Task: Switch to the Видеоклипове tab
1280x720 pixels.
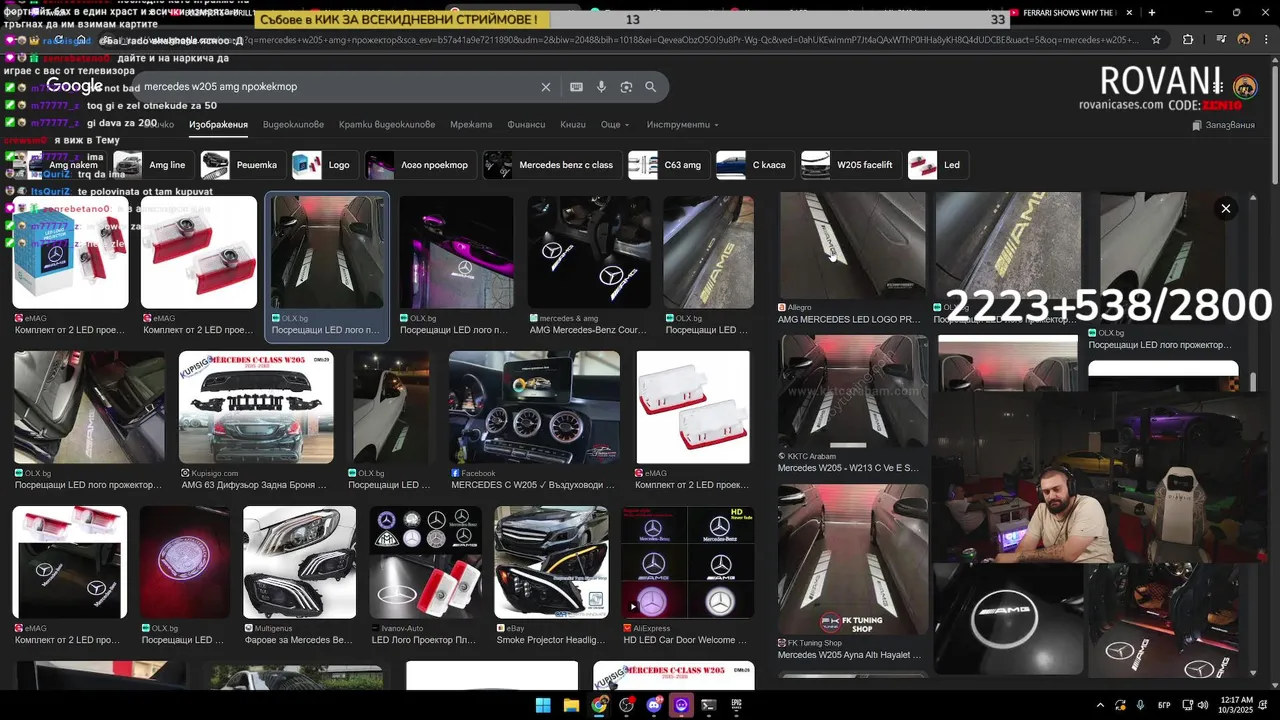Action: point(293,125)
